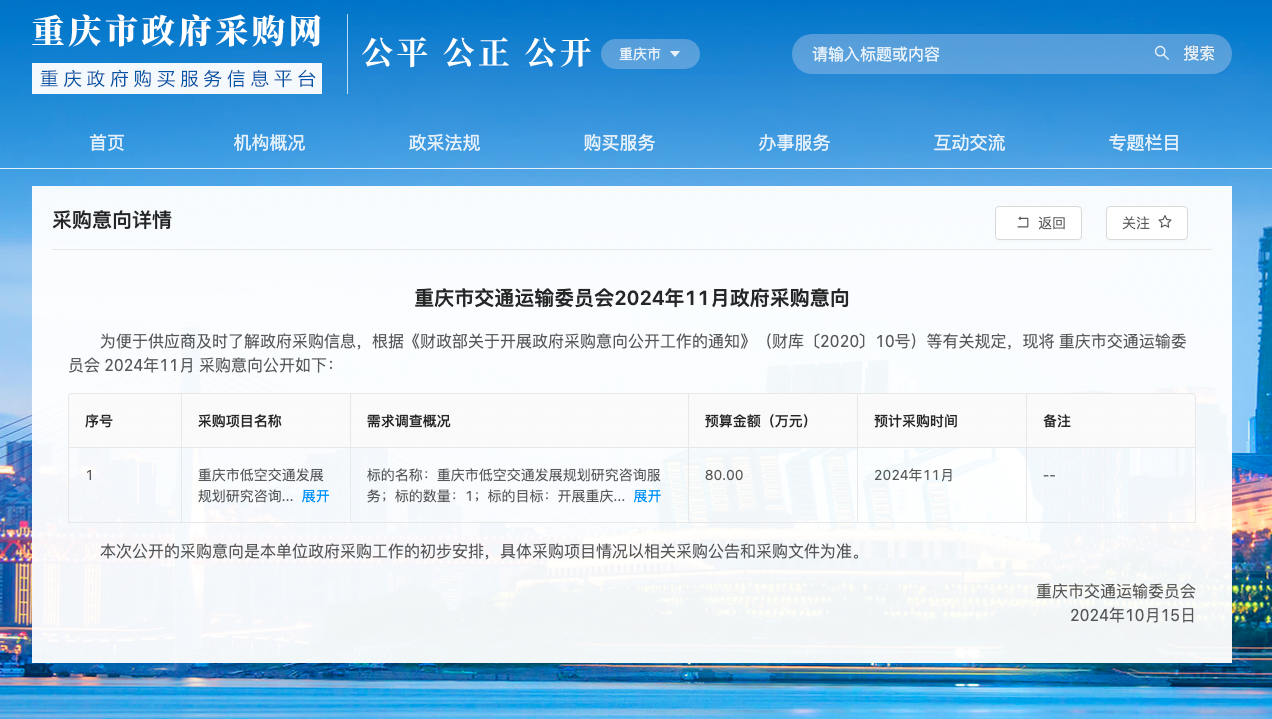Expand the truncated 采购项目名称 text
Viewport: 1272px width, 719px height.
click(315, 496)
